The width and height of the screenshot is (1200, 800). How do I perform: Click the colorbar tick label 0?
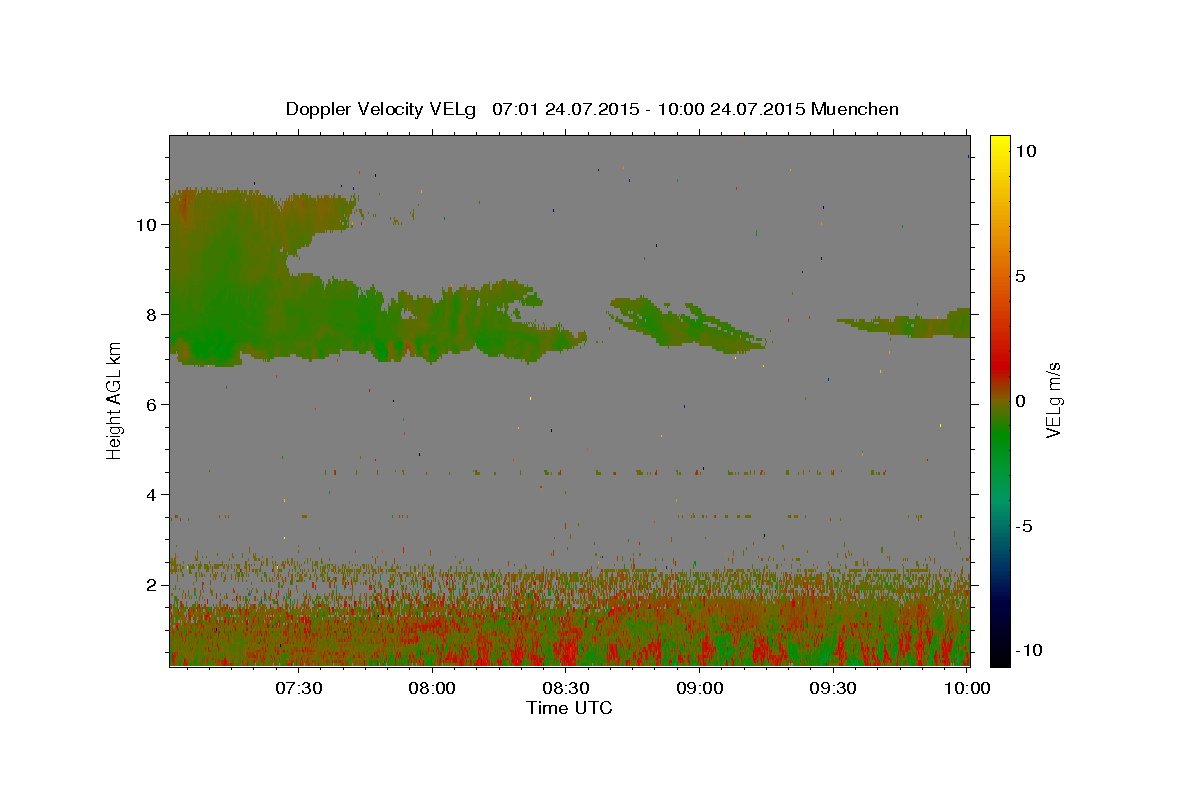pyautogui.click(x=1020, y=400)
